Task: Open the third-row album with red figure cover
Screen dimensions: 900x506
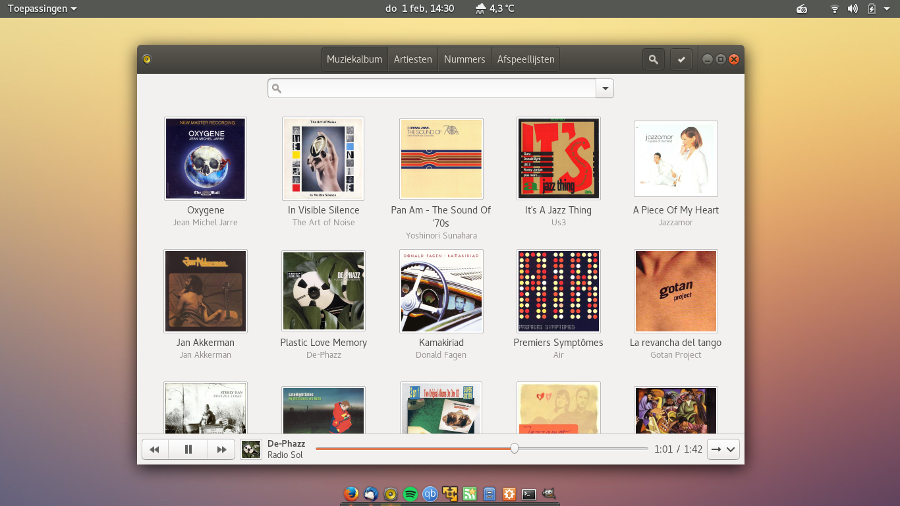Action: [x=323, y=410]
